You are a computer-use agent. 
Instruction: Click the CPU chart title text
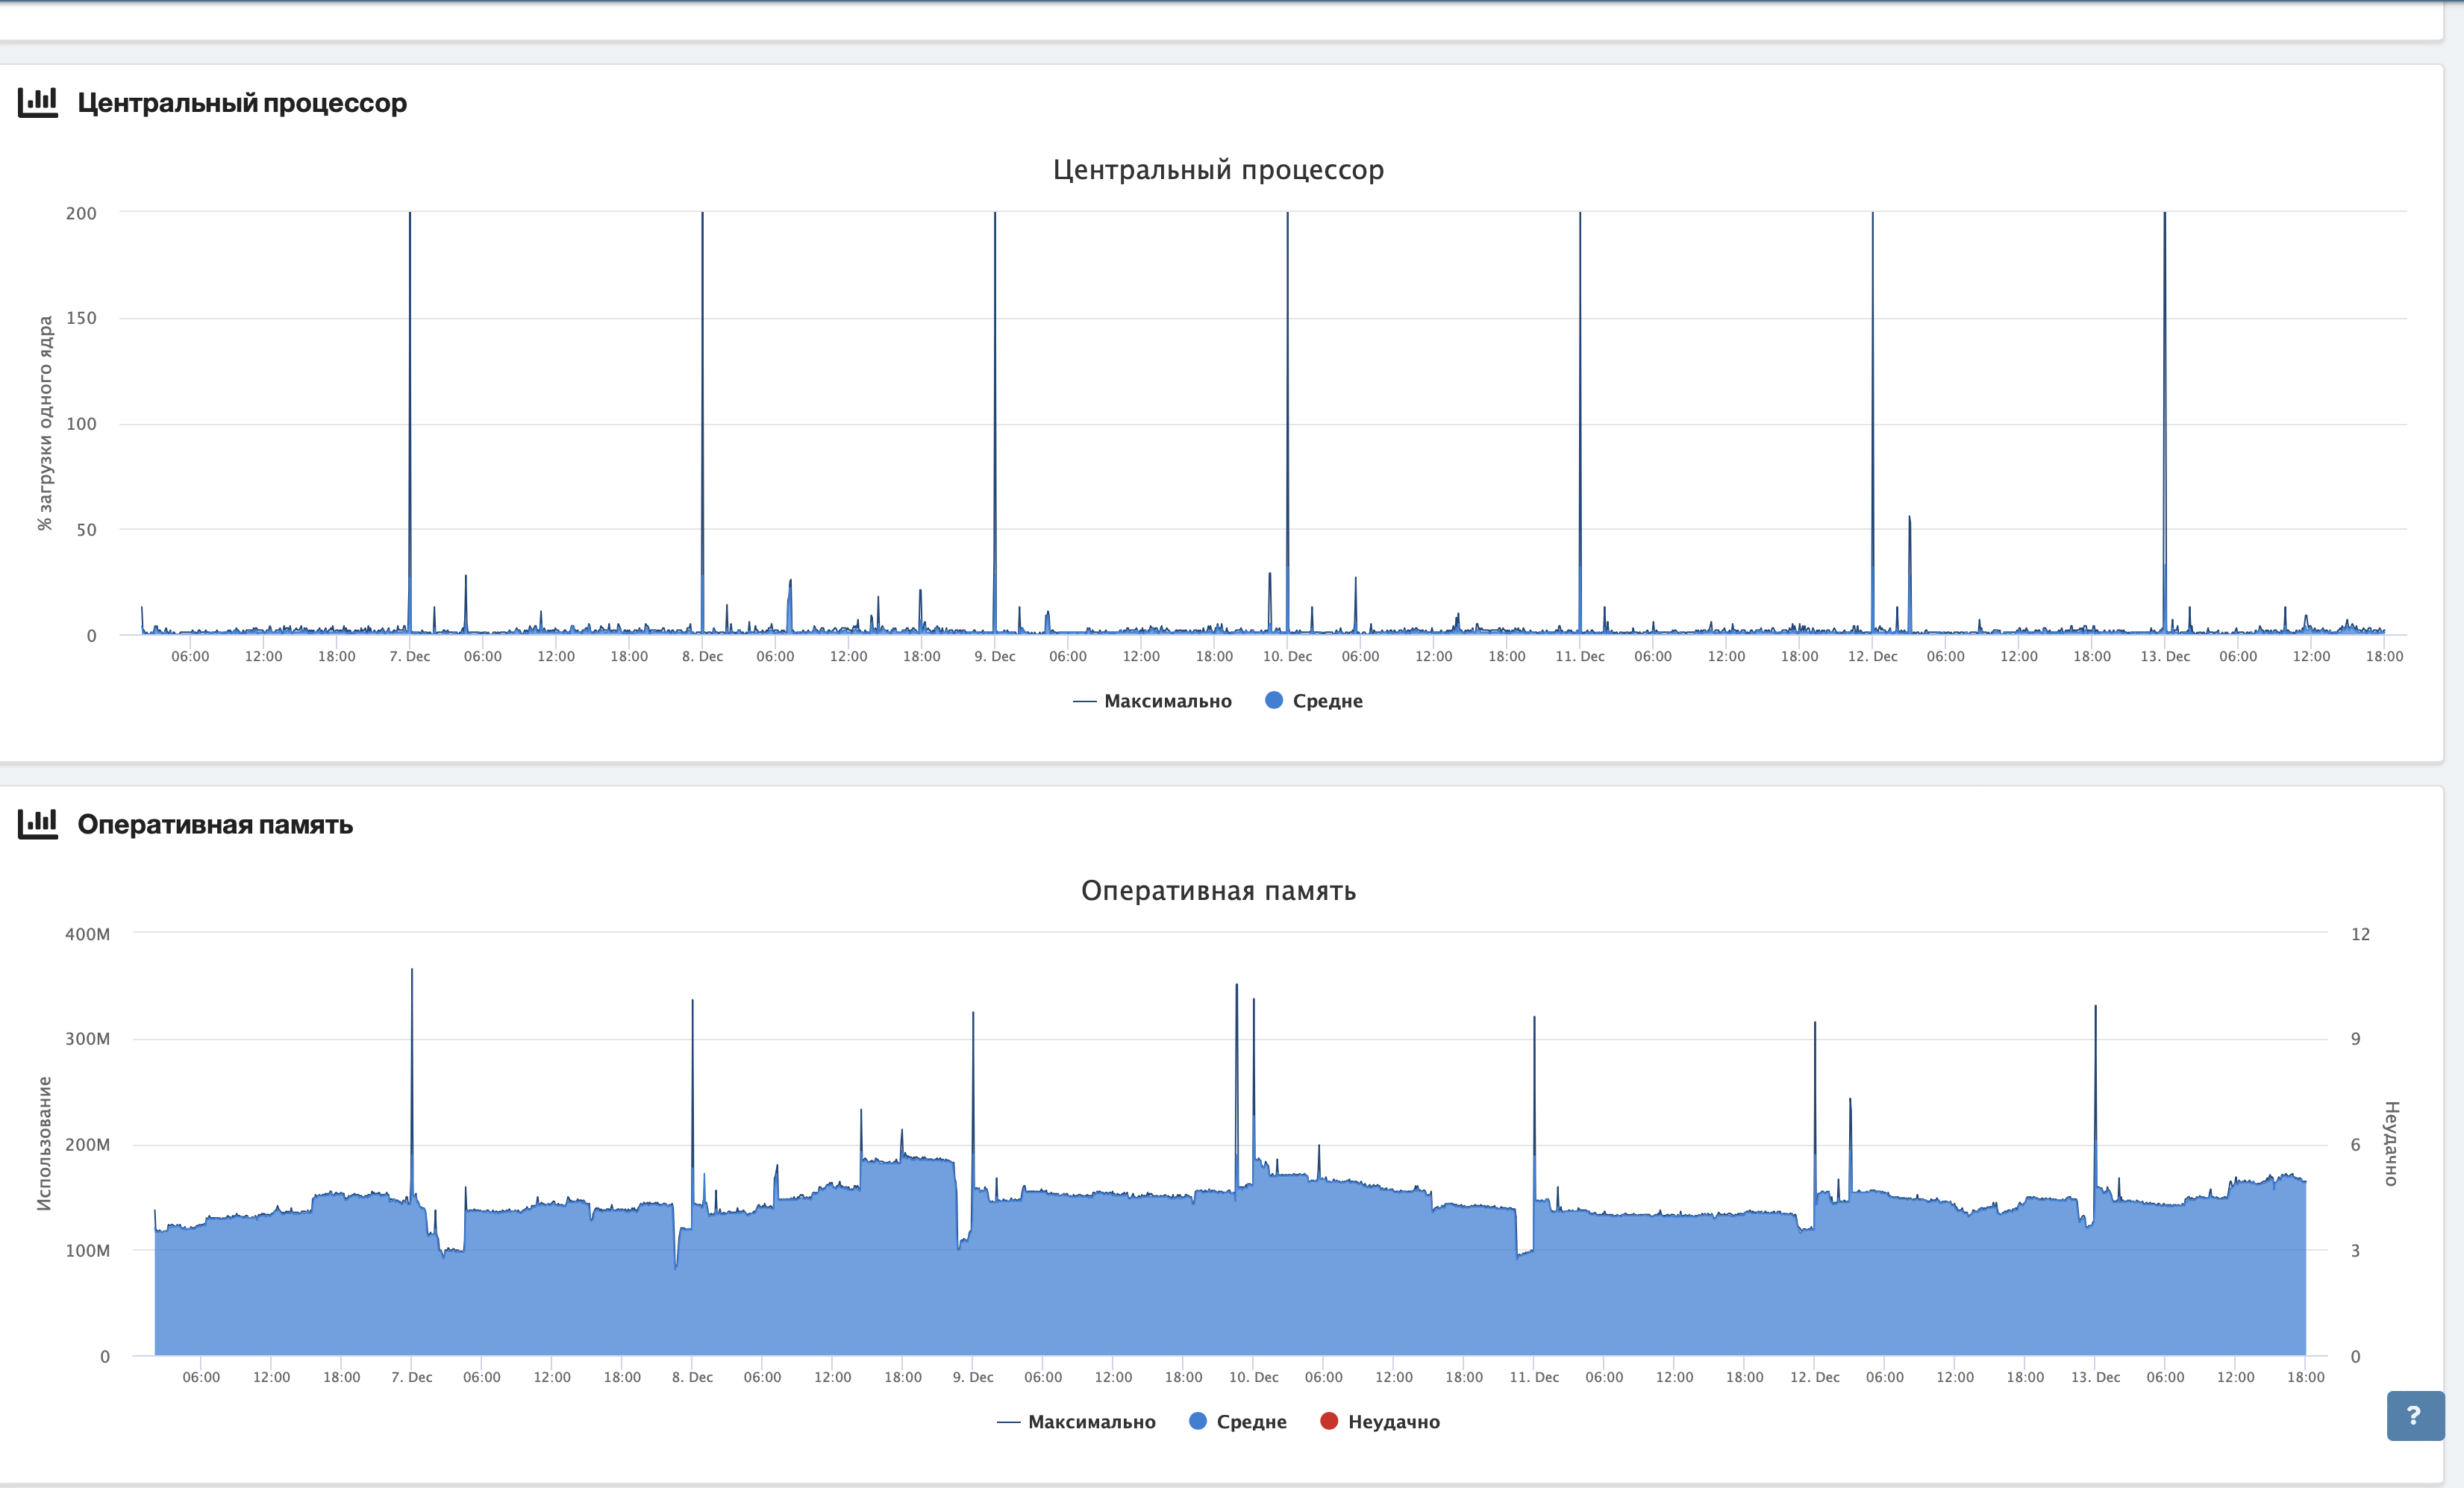click(x=1218, y=170)
